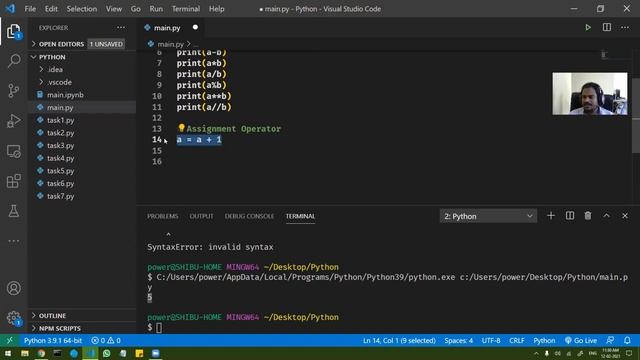
Task: Open the Go menu
Action: click(x=136, y=9)
